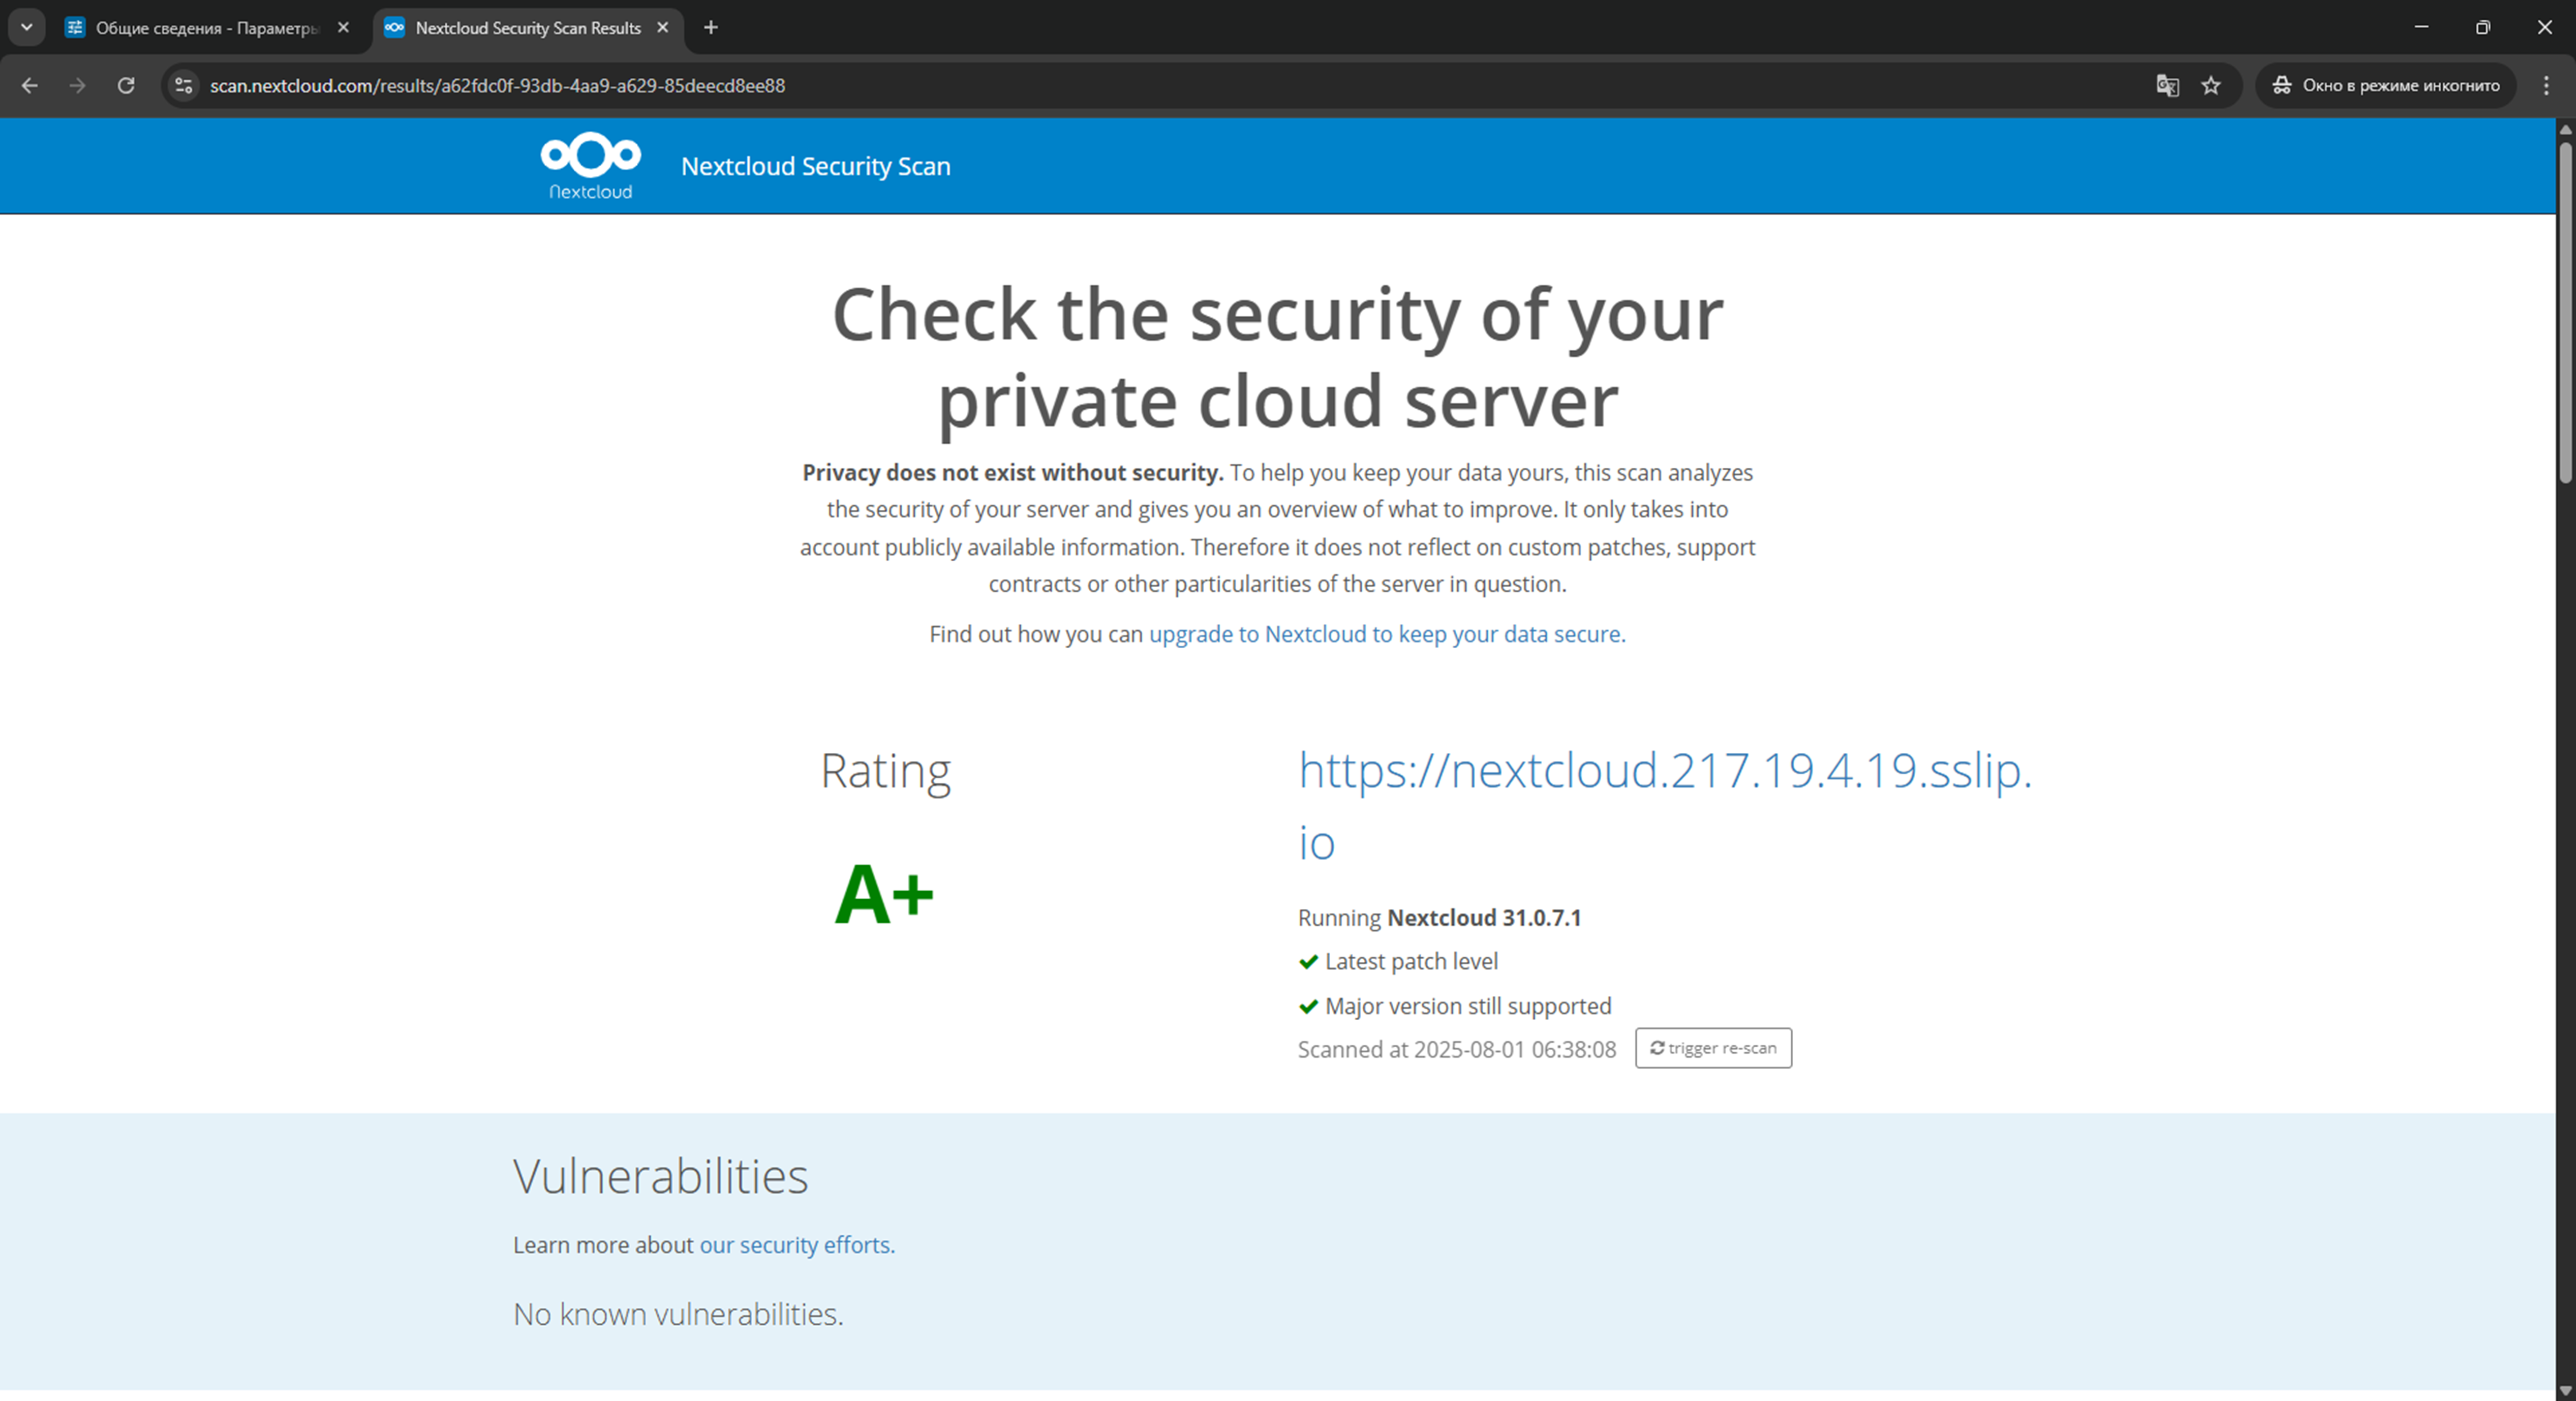The height and width of the screenshot is (1401, 2576).
Task: Reload the scan results page
Action: click(126, 86)
